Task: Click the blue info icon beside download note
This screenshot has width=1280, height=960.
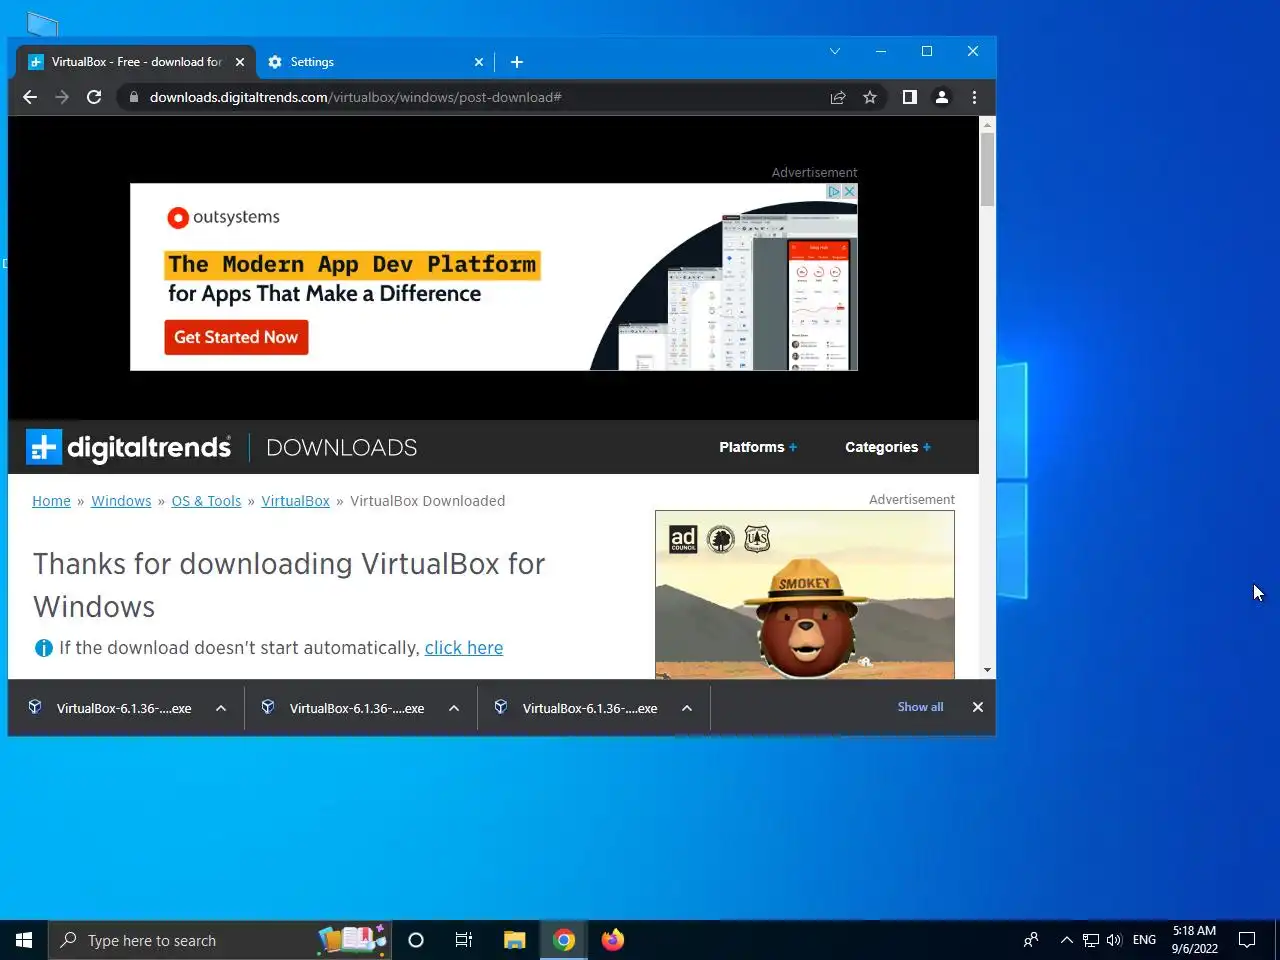Action: click(44, 648)
